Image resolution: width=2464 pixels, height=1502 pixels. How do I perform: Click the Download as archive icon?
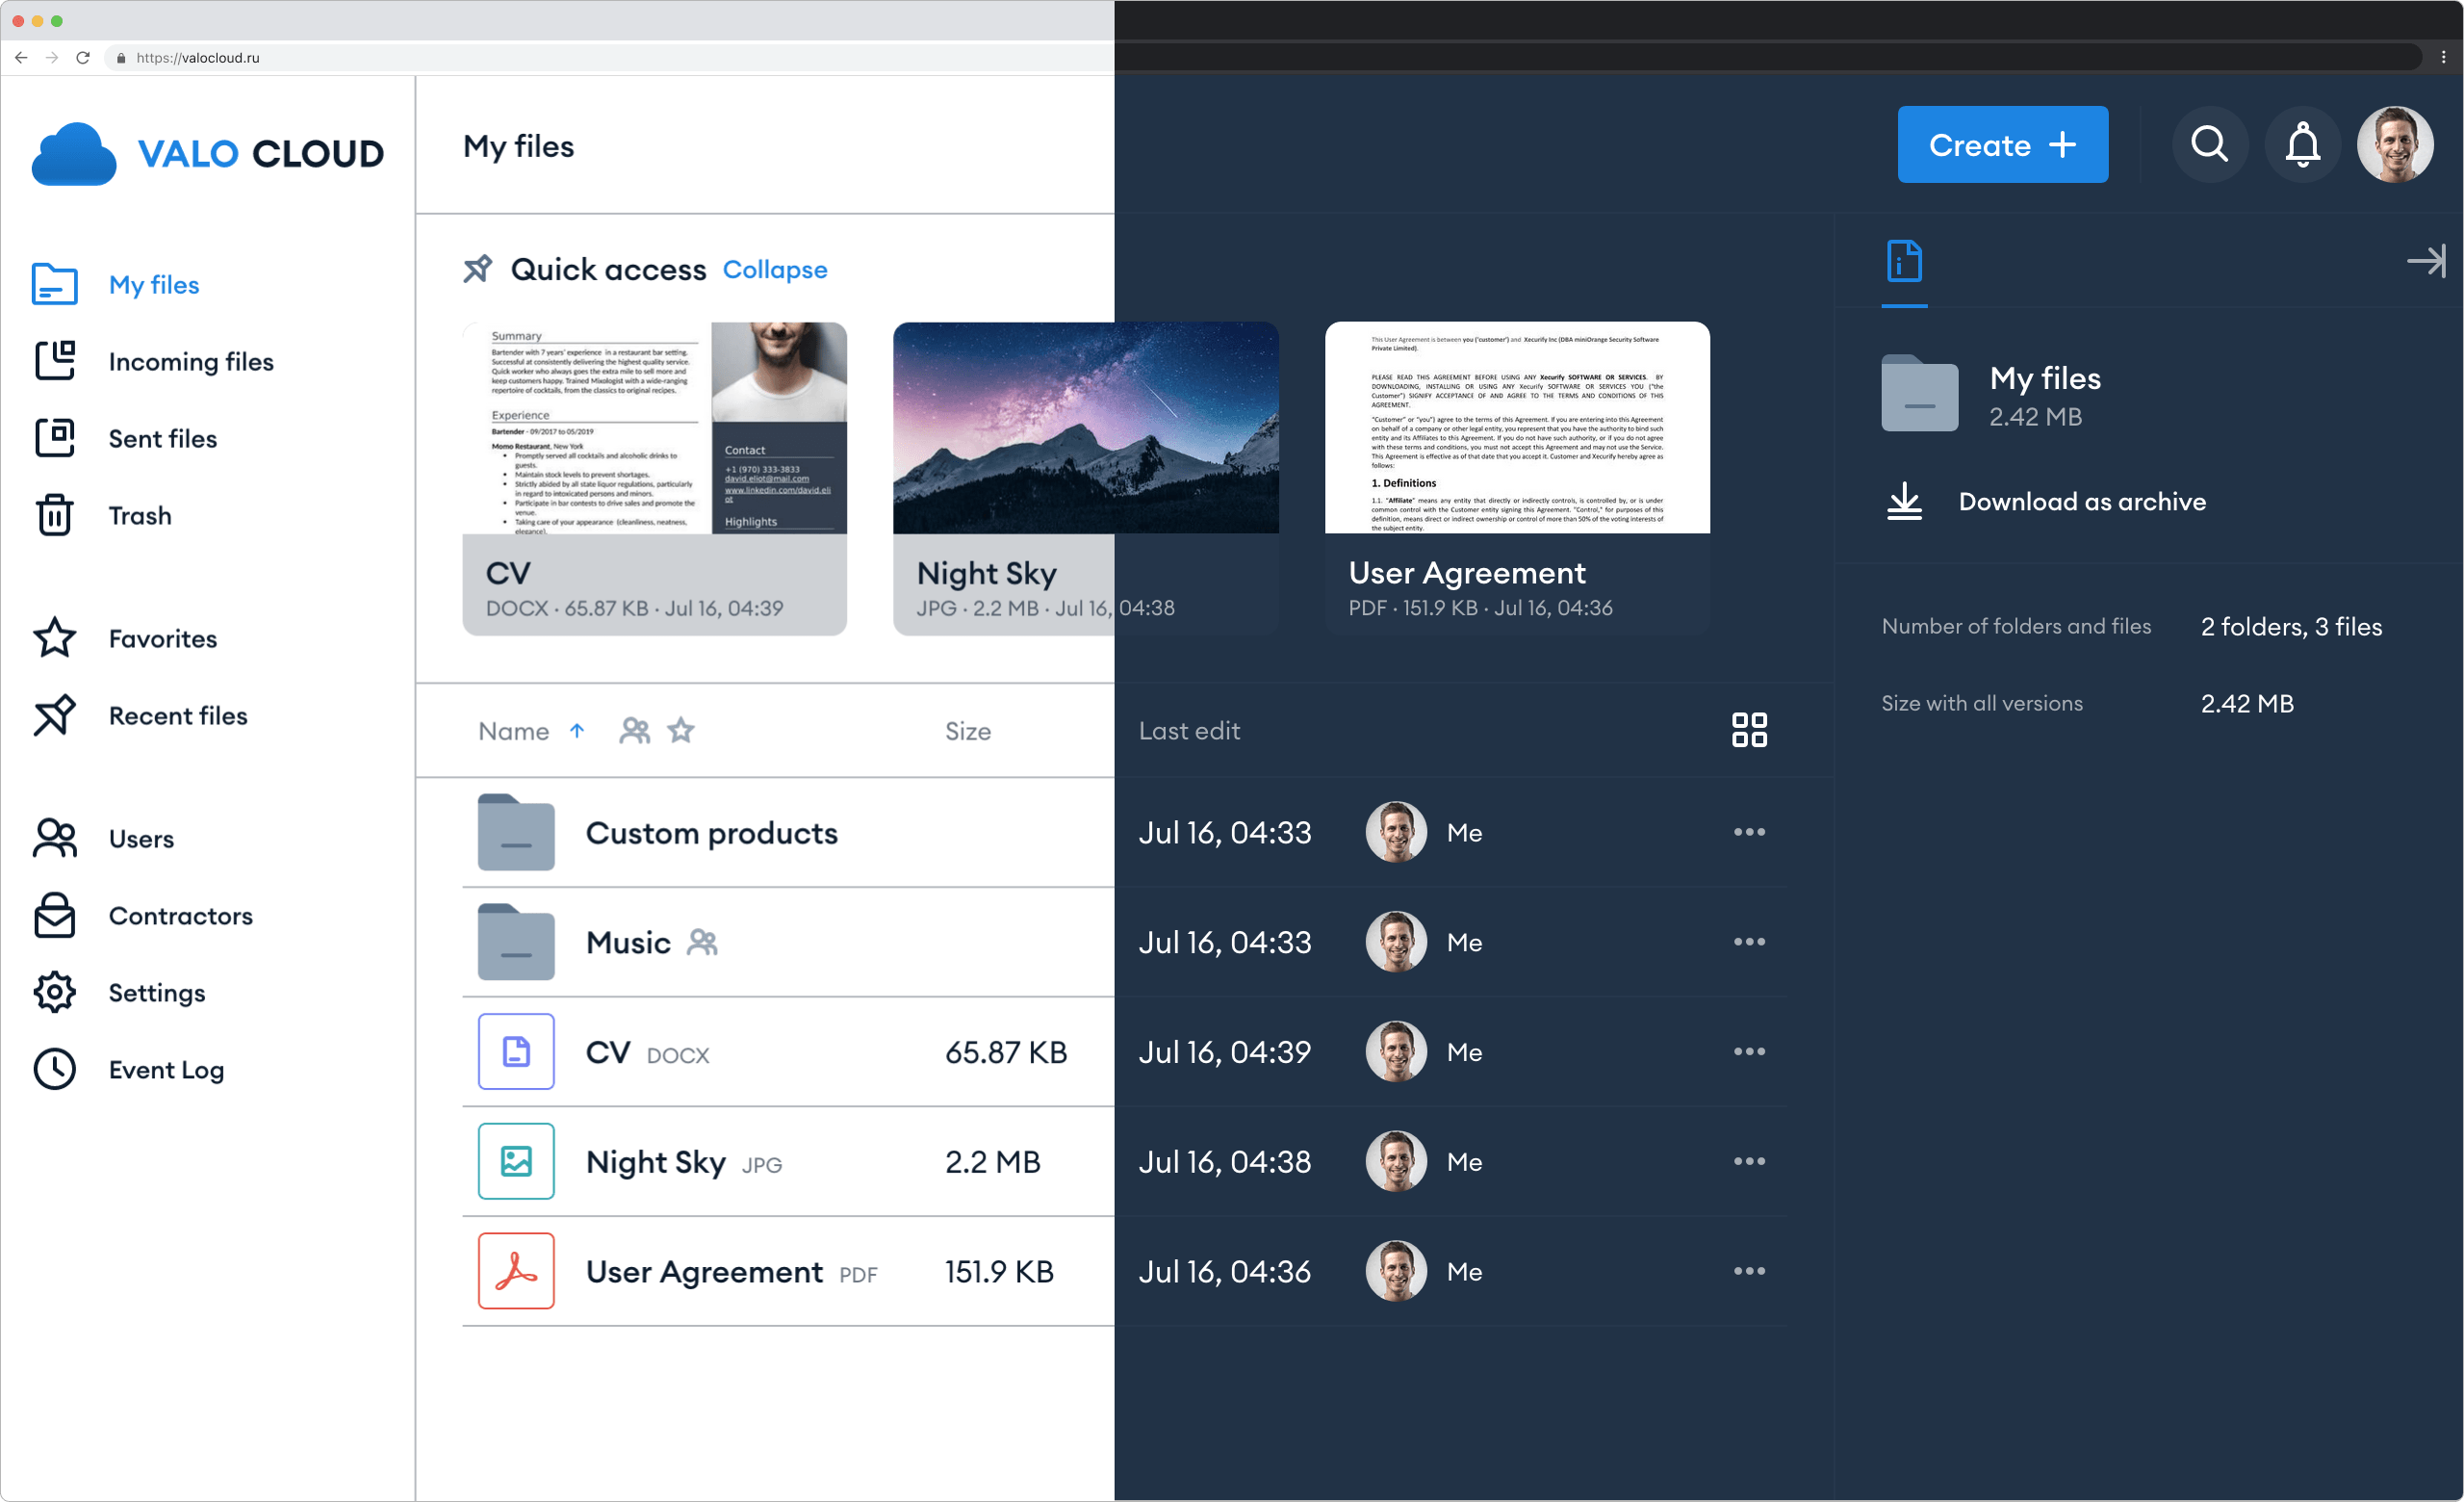[x=1904, y=502]
